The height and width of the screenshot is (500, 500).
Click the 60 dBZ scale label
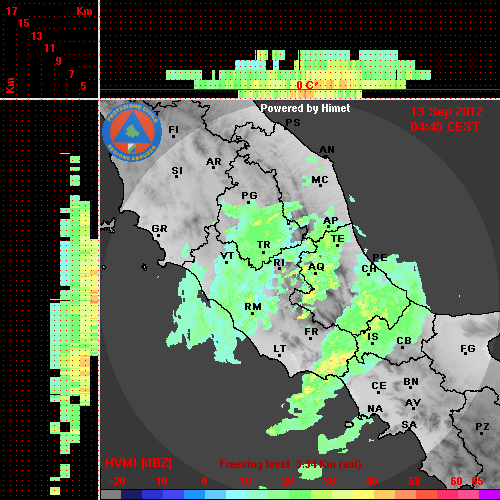(456, 481)
